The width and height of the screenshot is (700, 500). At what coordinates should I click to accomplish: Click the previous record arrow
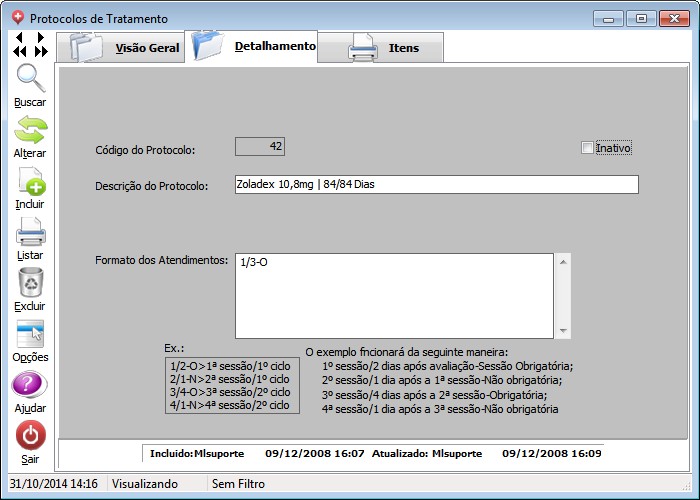20,37
